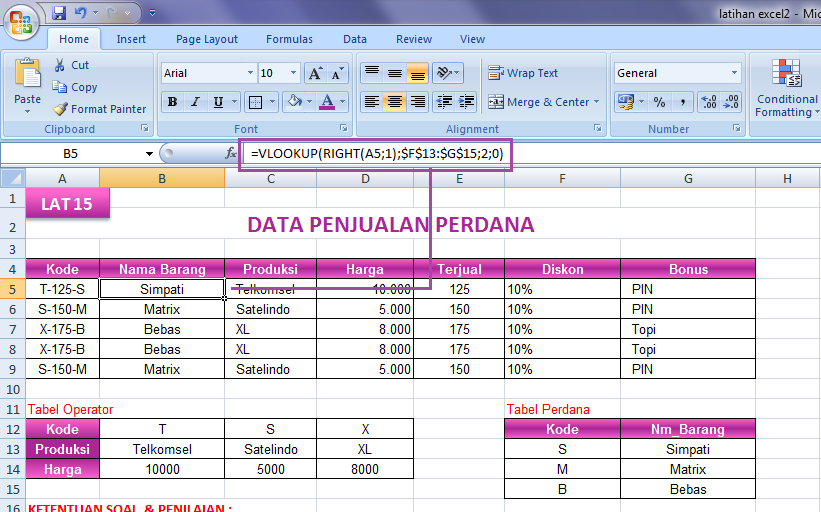Select cell containing Telkomsel in row 13
Viewport: 821px width, 512px height.
click(162, 449)
